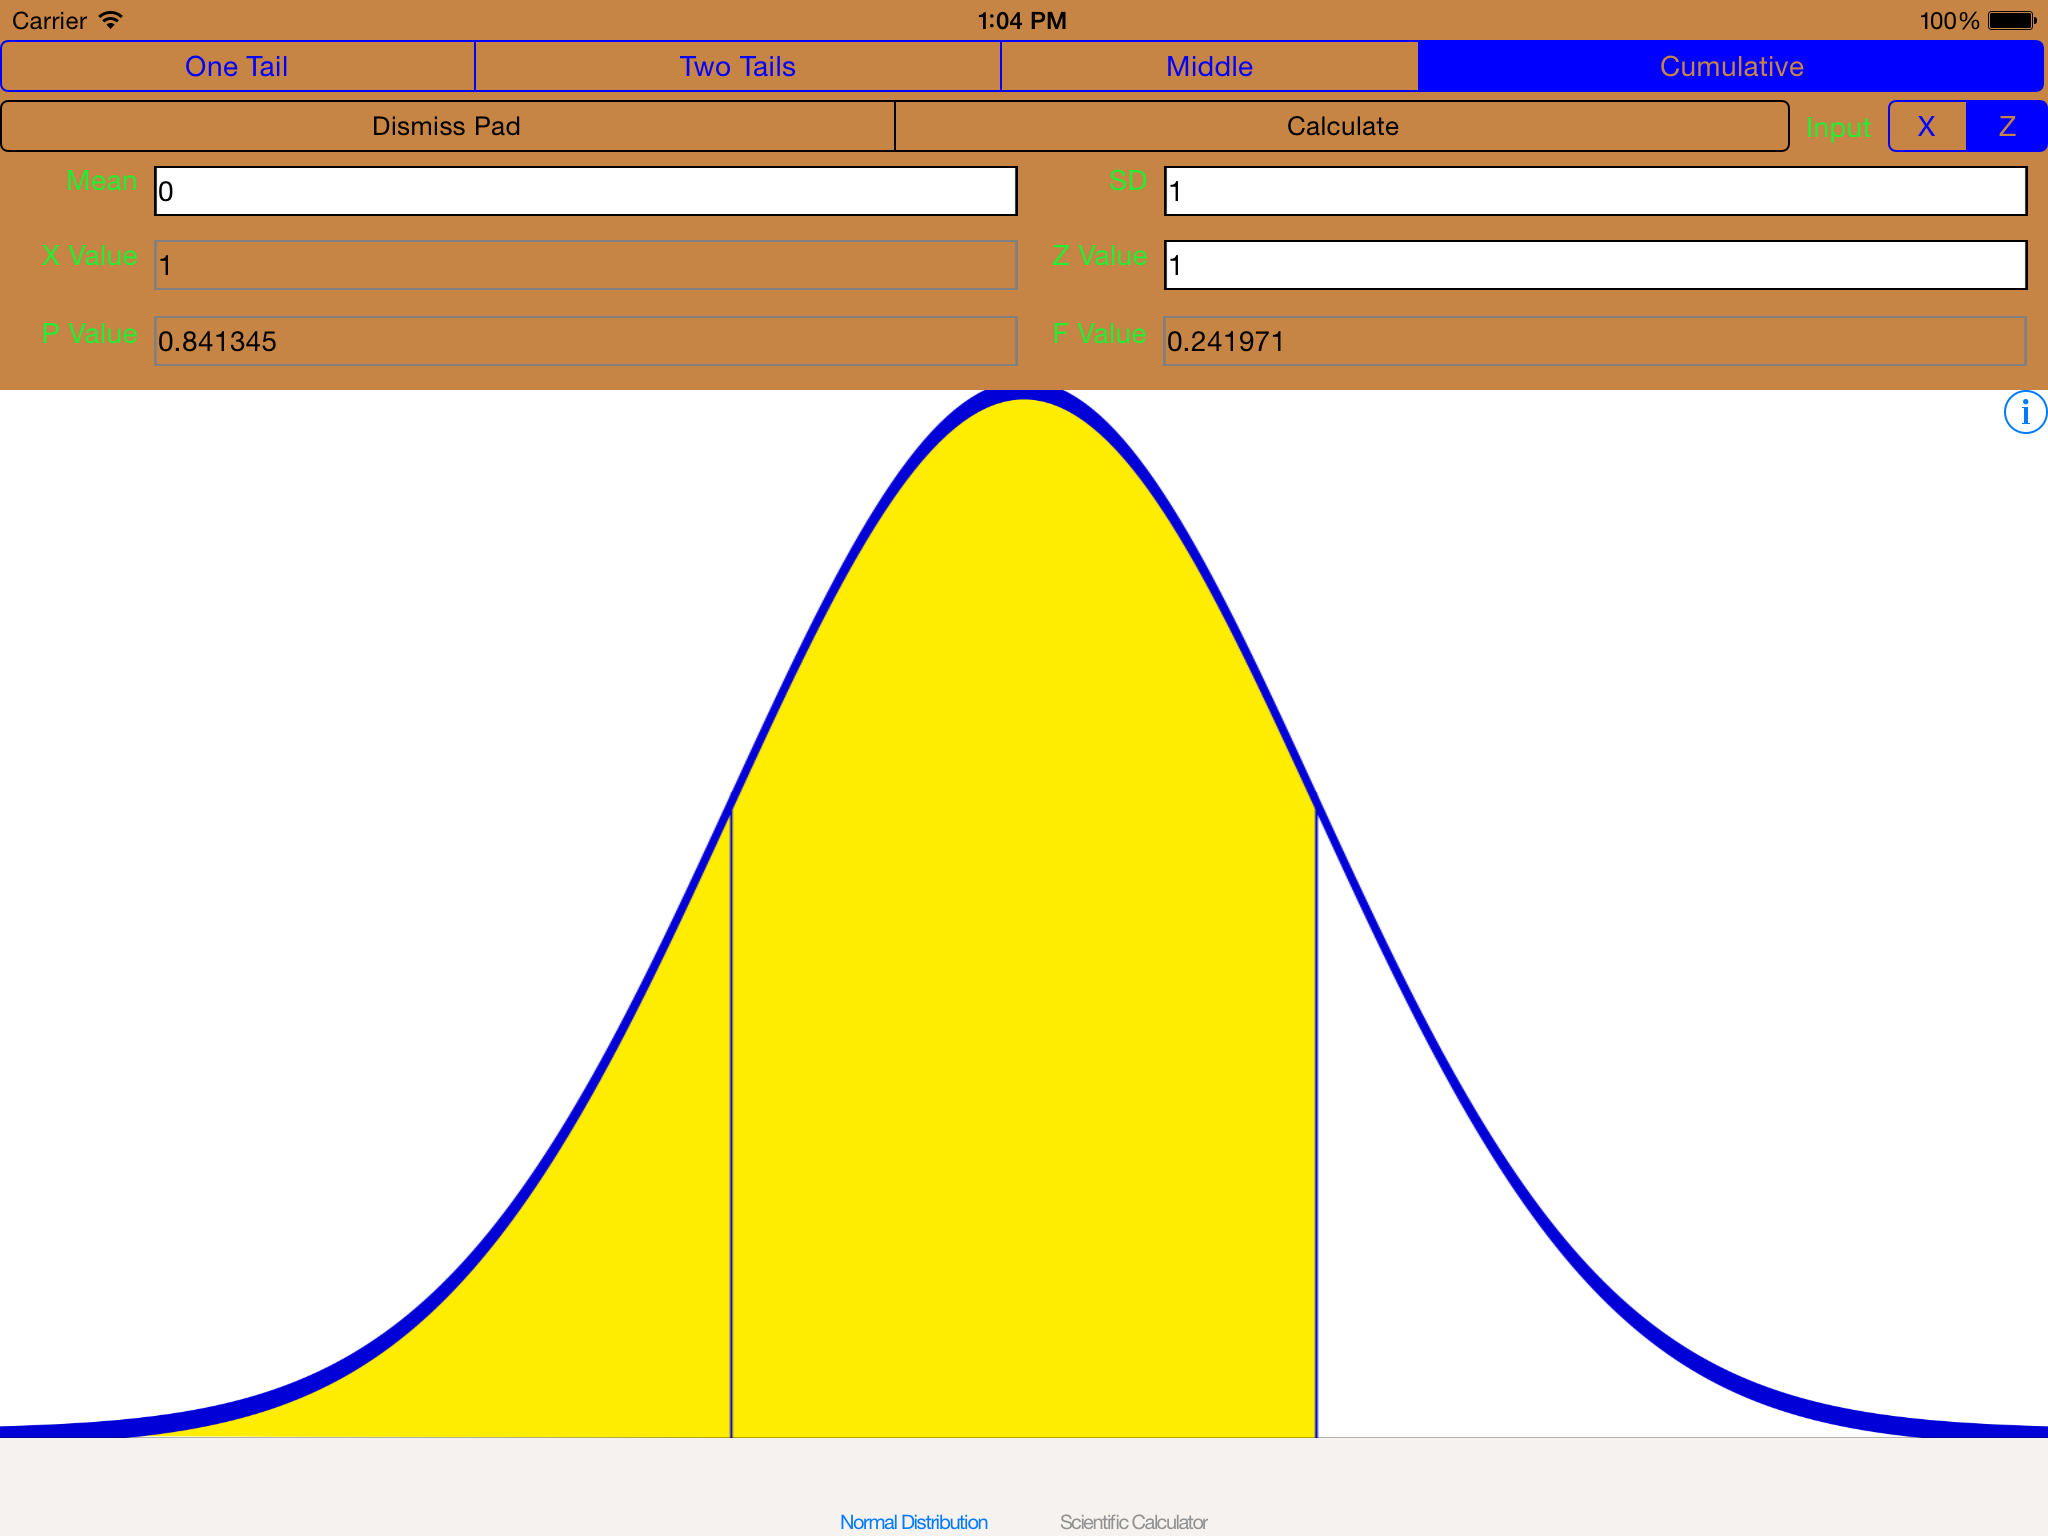Tap the battery indicator icon
The height and width of the screenshot is (1536, 2048).
tap(2012, 20)
